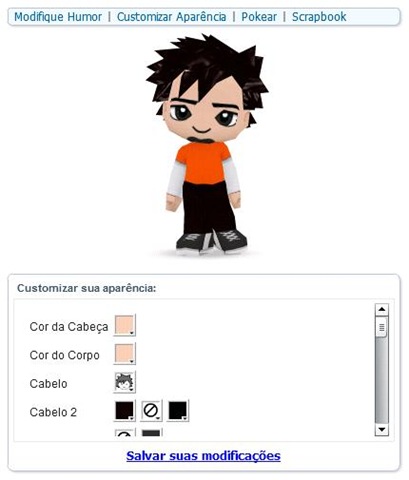Screen dimensions: 409x480
Task: Go to Scrapbook
Action: pos(319,17)
